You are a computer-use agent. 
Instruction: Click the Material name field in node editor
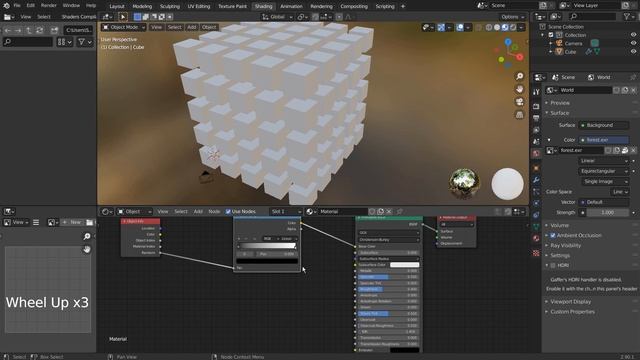[x=342, y=211]
